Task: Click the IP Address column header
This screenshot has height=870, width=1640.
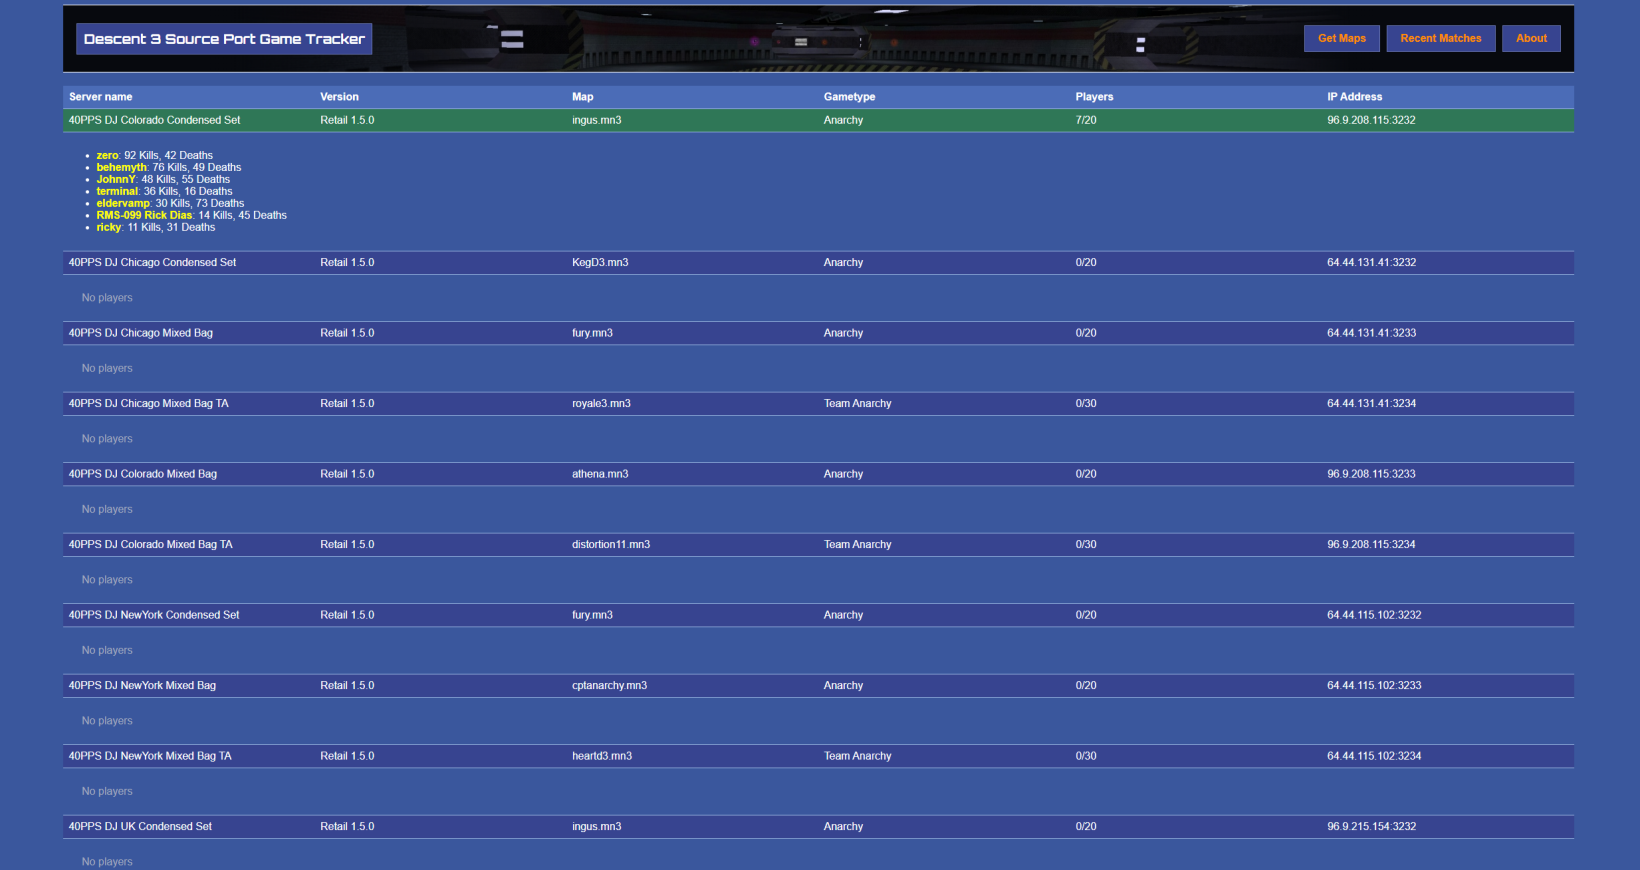Action: [x=1354, y=97]
